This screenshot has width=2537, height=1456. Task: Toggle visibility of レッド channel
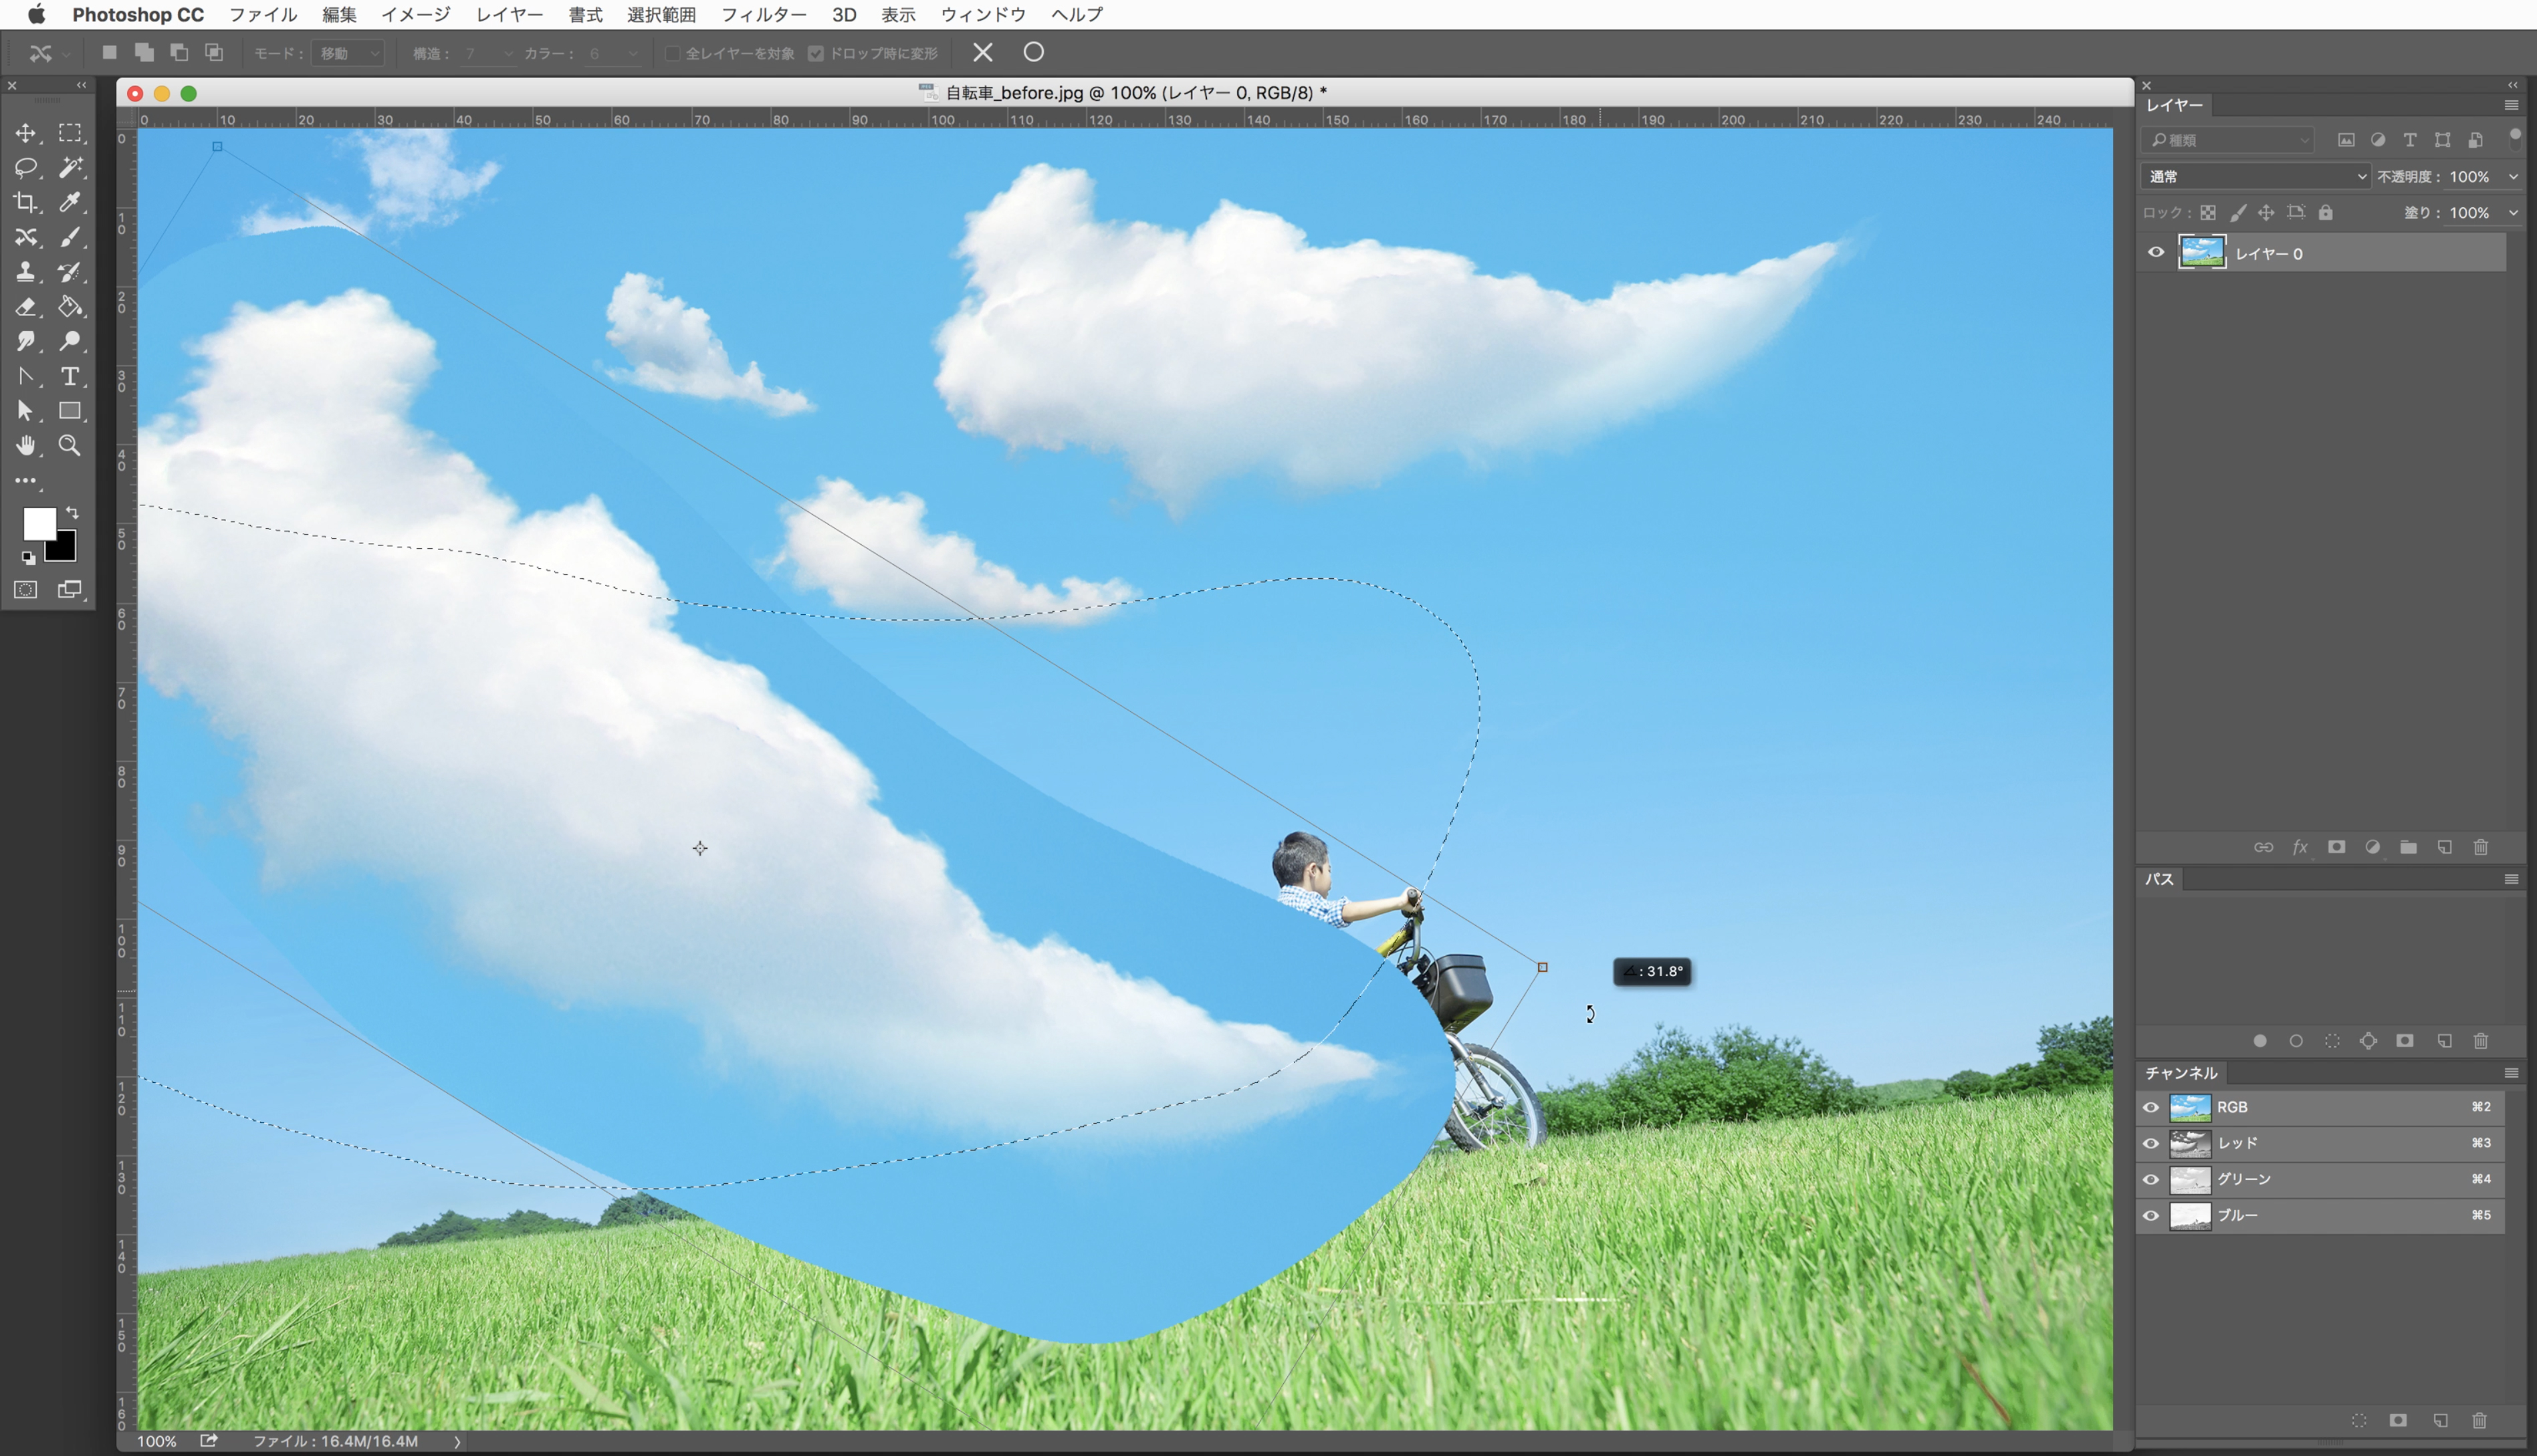[x=2151, y=1143]
